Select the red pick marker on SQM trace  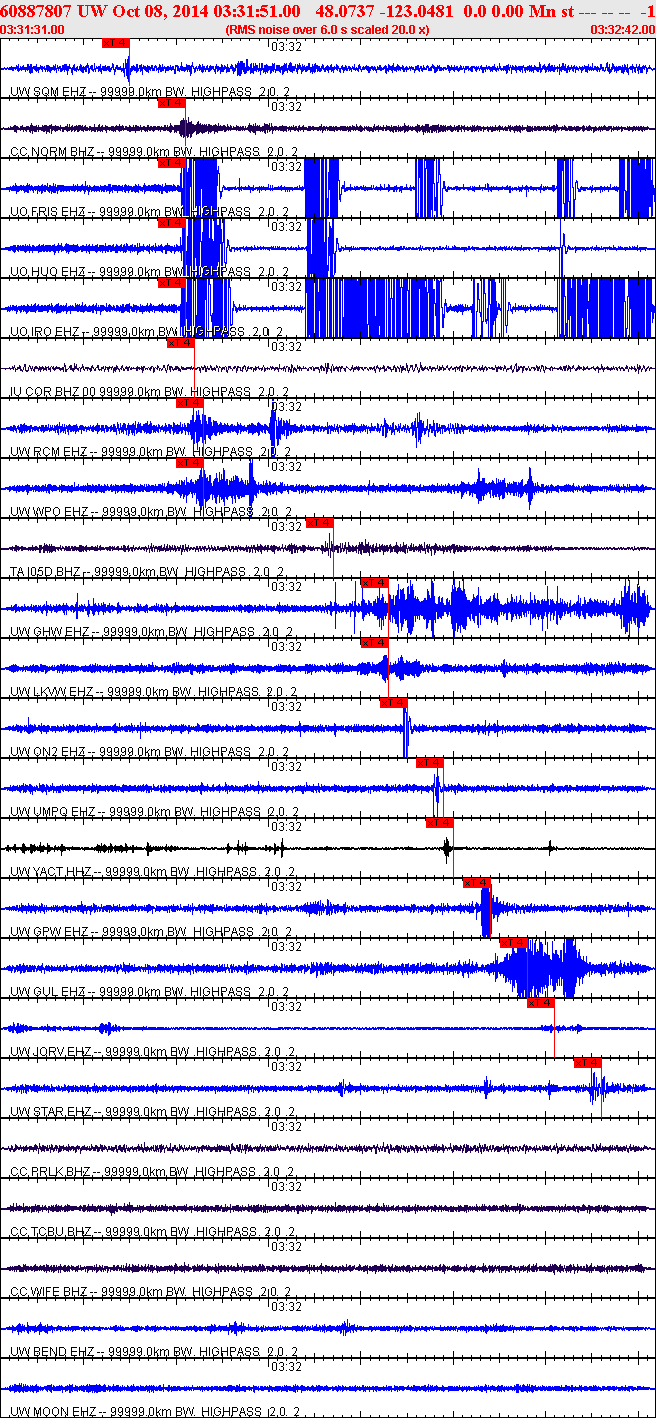point(116,42)
